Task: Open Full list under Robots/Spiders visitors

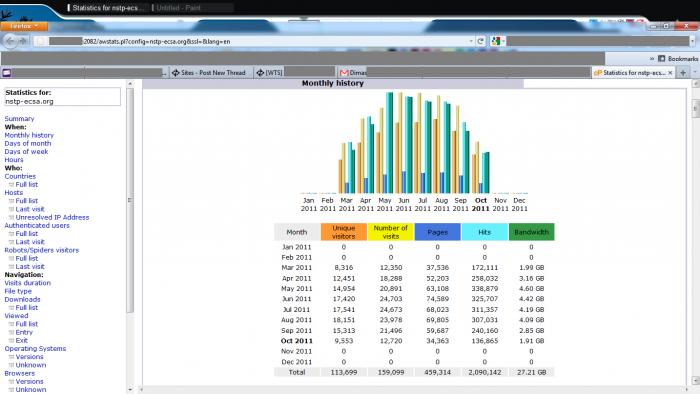Action: (x=27, y=258)
